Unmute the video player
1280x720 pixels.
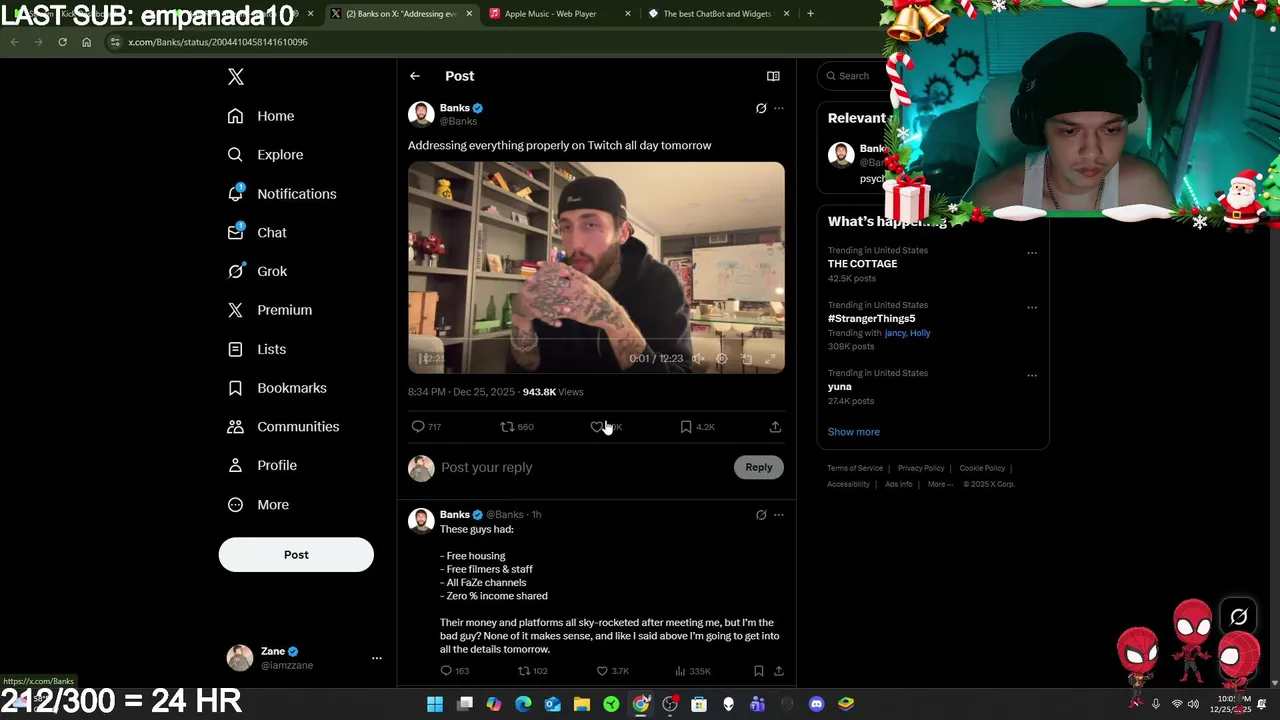coord(697,358)
